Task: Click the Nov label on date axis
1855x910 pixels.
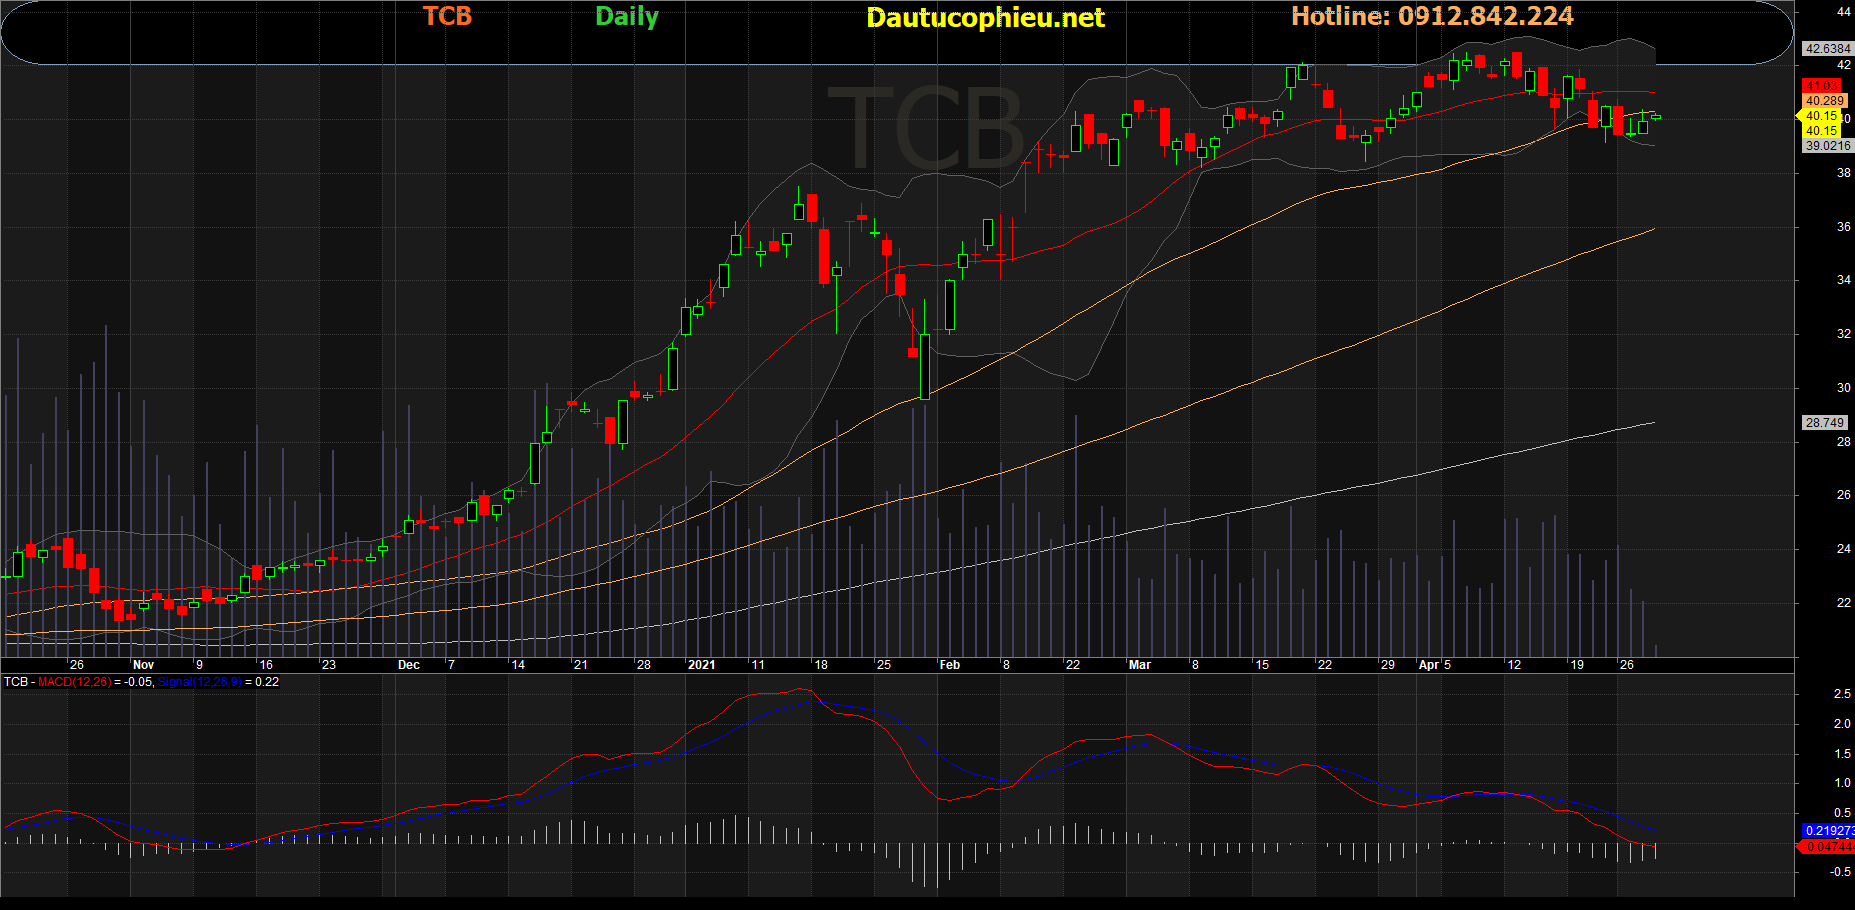Action: (x=143, y=665)
